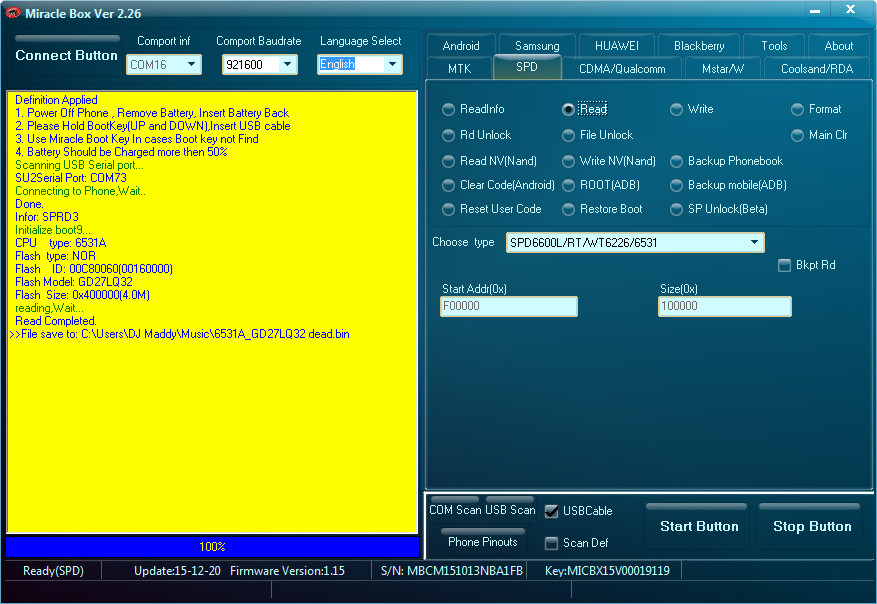The image size is (877, 604).
Task: Click the Start Addr F00000 field
Action: point(509,306)
